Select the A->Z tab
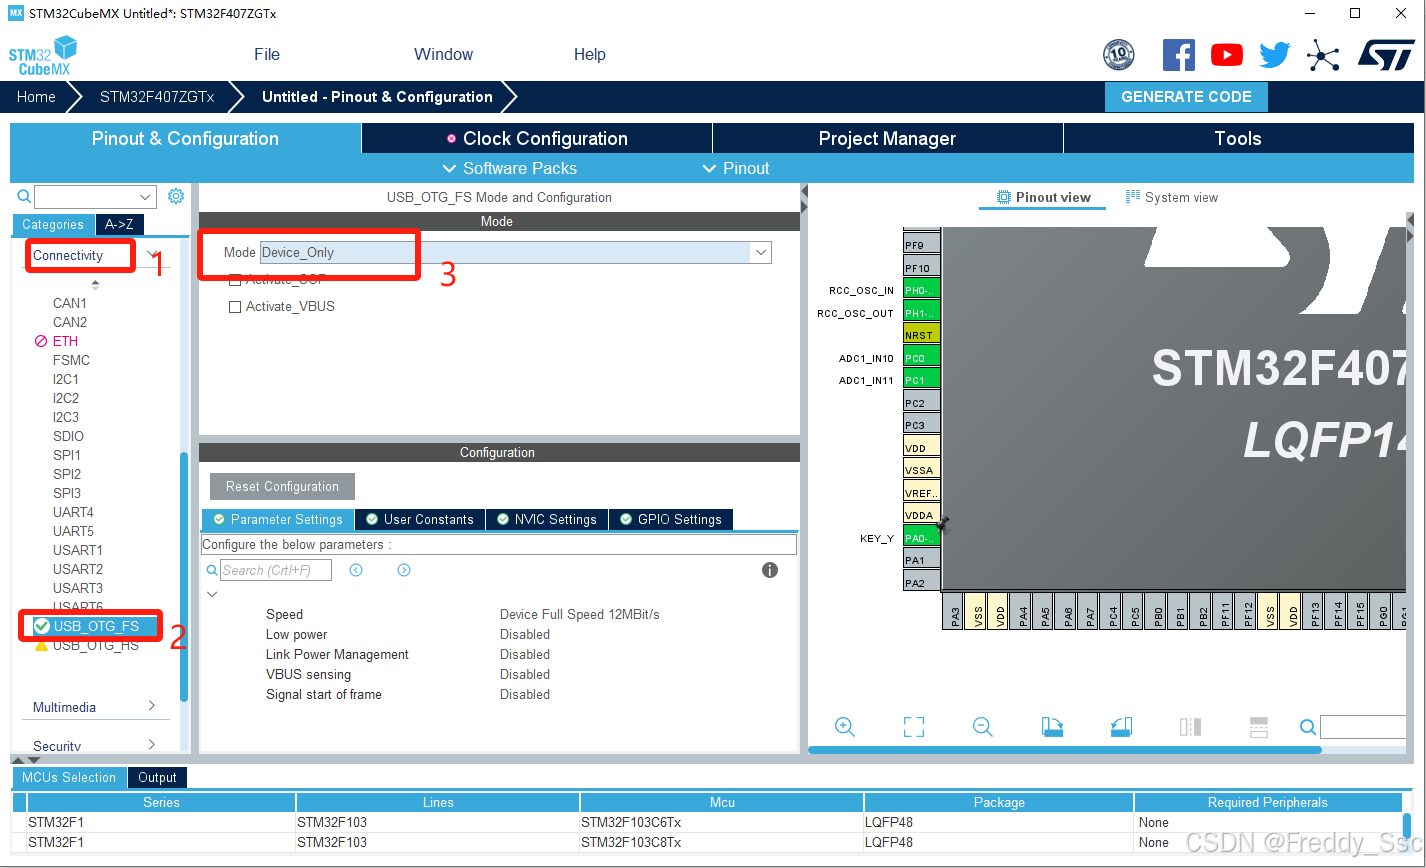This screenshot has width=1426, height=868. click(x=119, y=224)
